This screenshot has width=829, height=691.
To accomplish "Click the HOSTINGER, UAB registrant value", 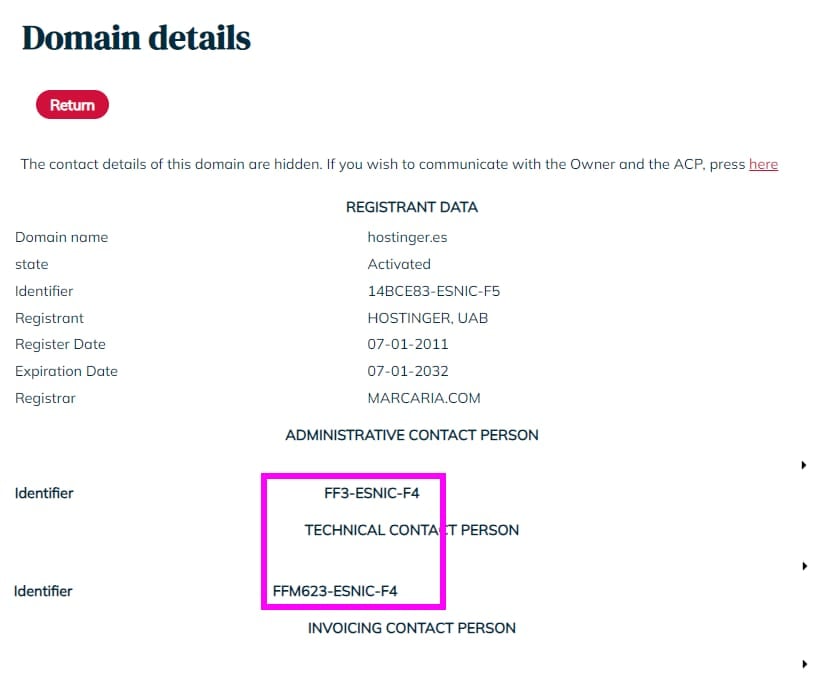I will [x=428, y=318].
